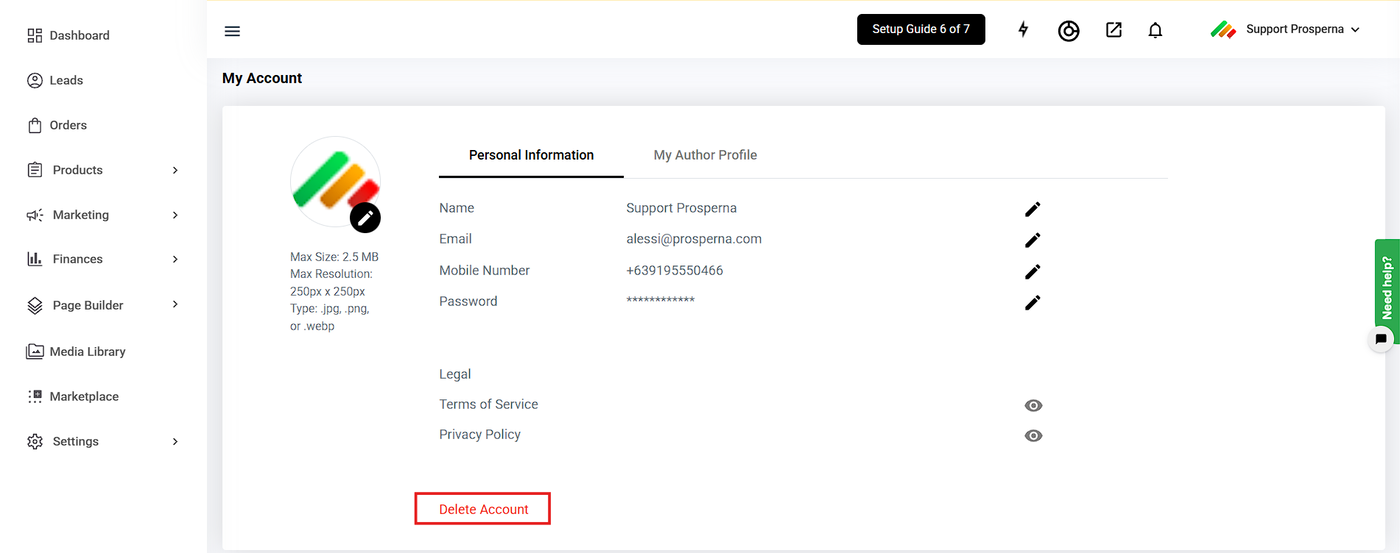The width and height of the screenshot is (1400, 553).
Task: Click the lightning bolt quick actions icon
Action: (x=1023, y=30)
